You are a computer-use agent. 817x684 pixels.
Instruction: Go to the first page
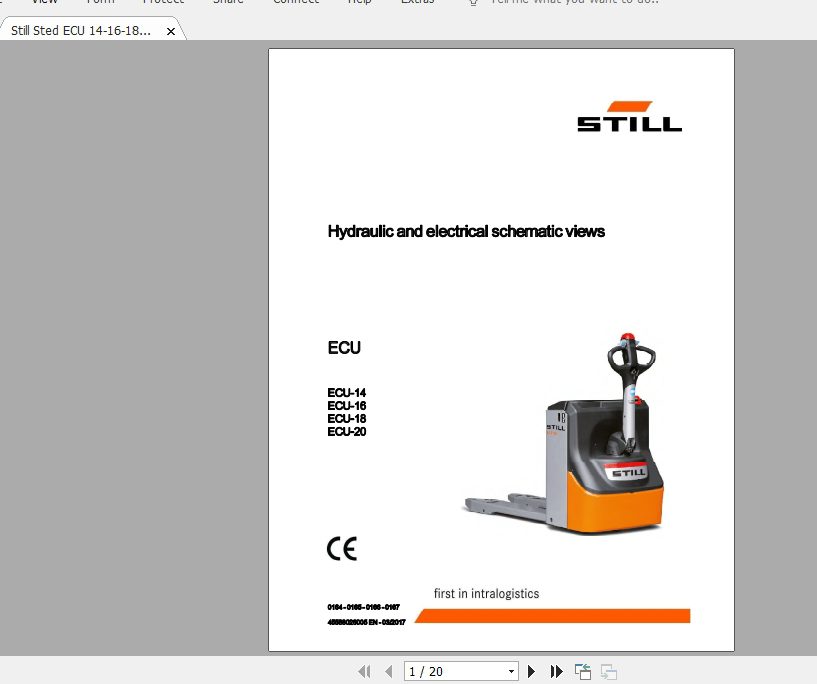(364, 671)
